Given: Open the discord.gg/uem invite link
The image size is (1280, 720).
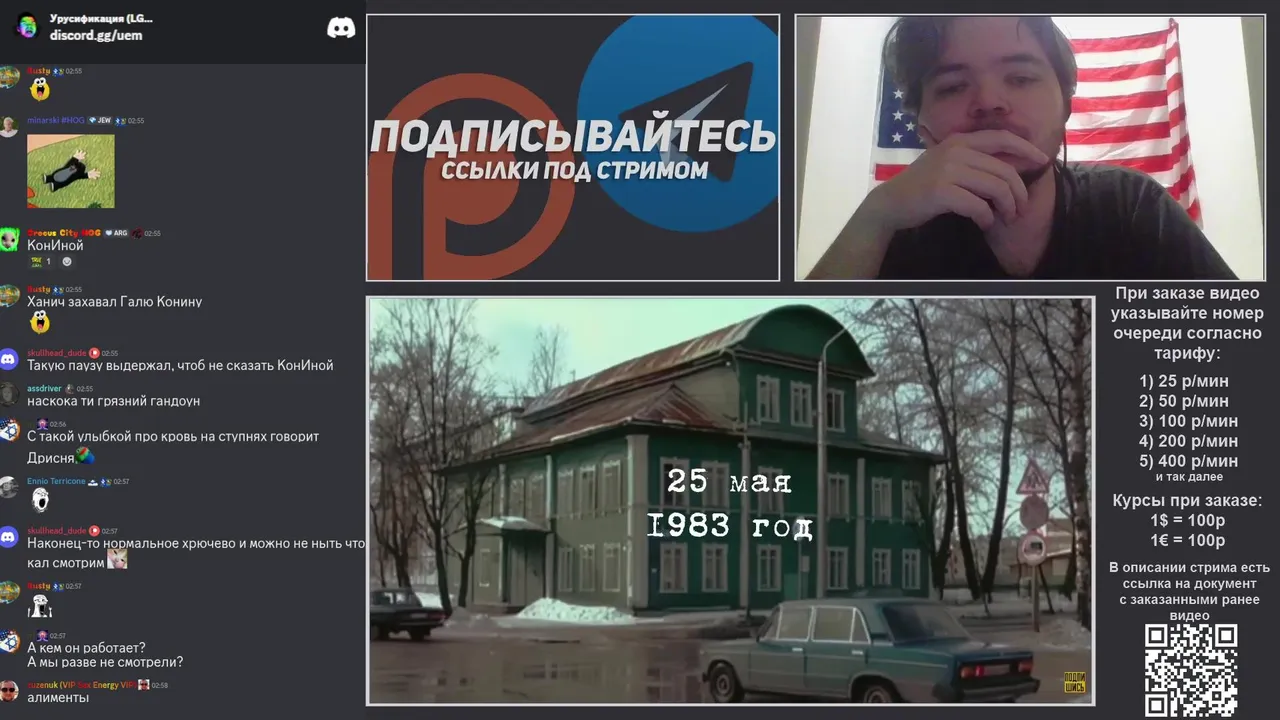Looking at the screenshot, I should tap(96, 35).
